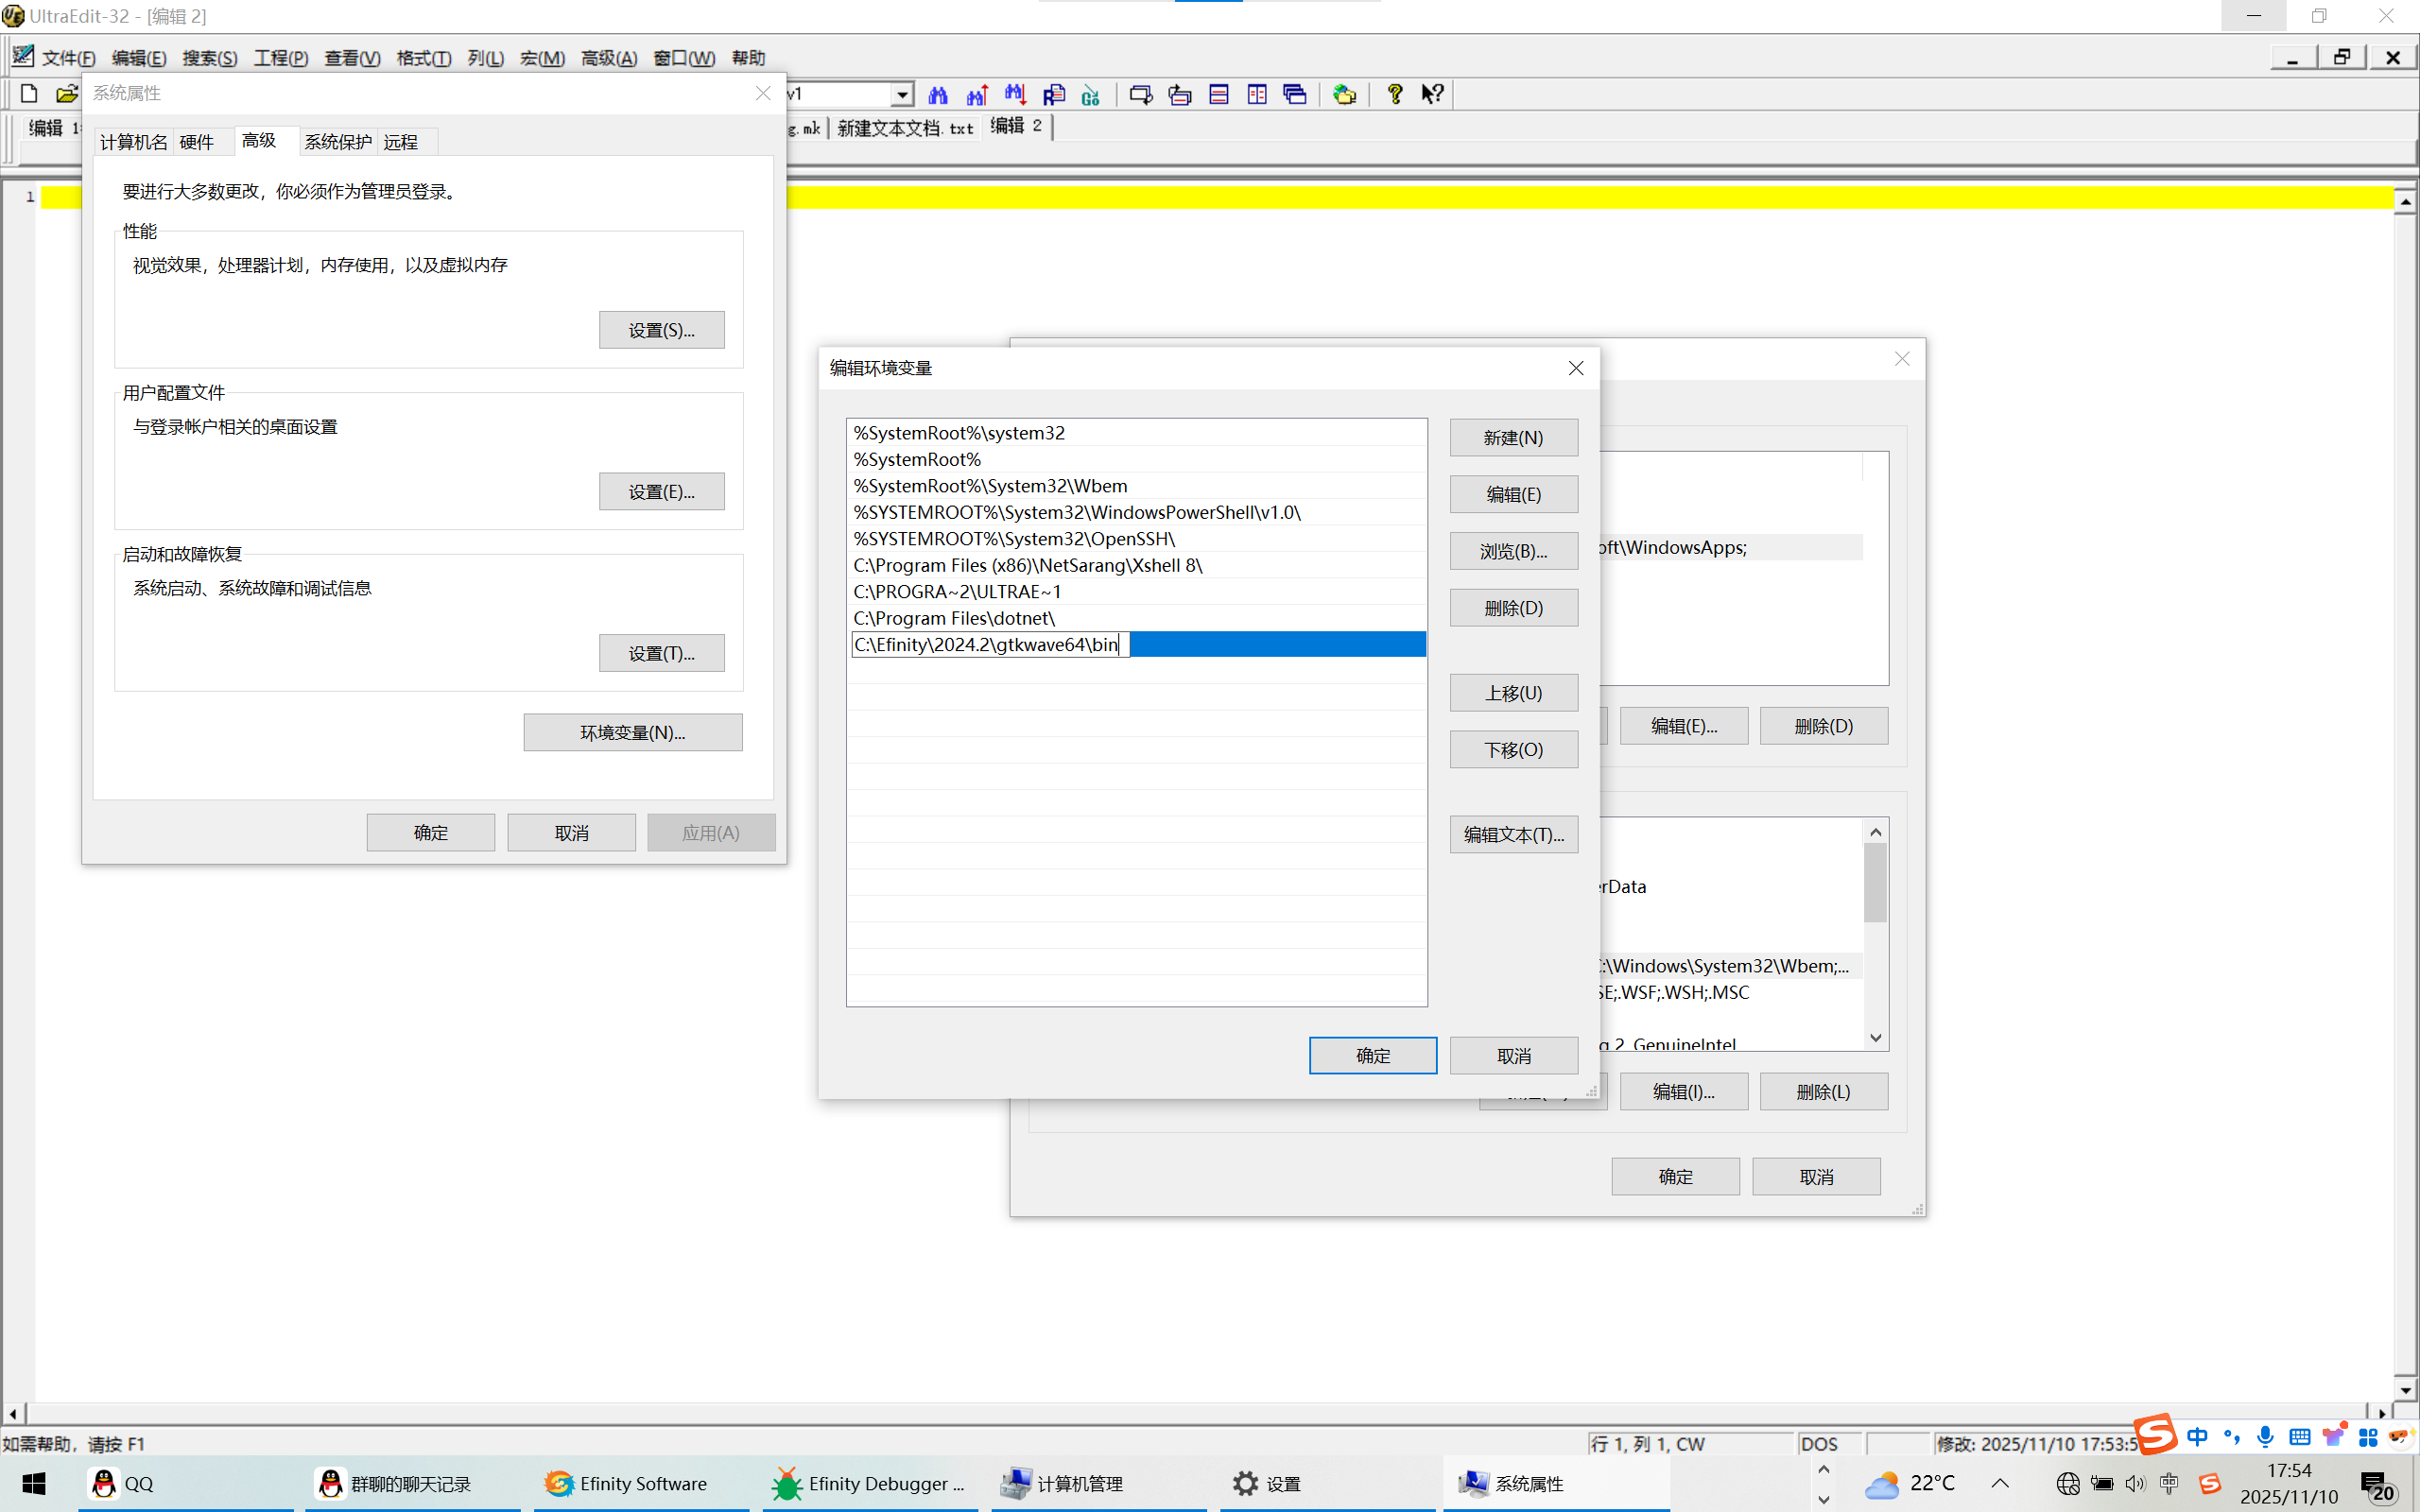Select the C:\Program Files\dotnet\ entry

954,618
